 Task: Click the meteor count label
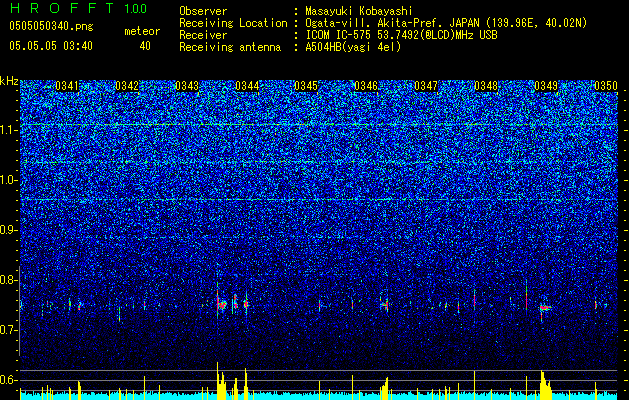[x=142, y=31]
